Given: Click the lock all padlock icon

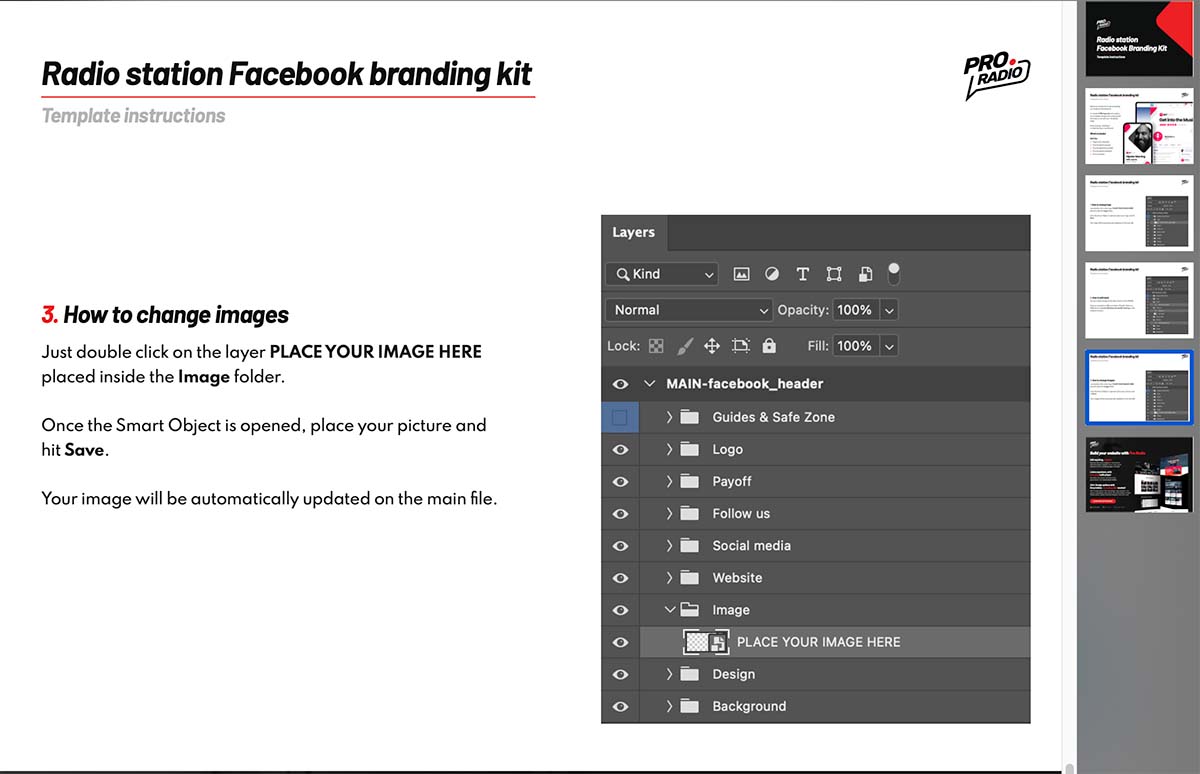Looking at the screenshot, I should pyautogui.click(x=769, y=346).
